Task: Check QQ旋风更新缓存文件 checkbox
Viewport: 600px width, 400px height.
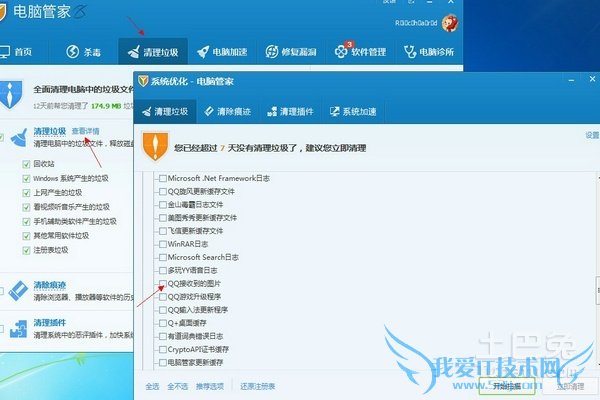Action: point(163,191)
